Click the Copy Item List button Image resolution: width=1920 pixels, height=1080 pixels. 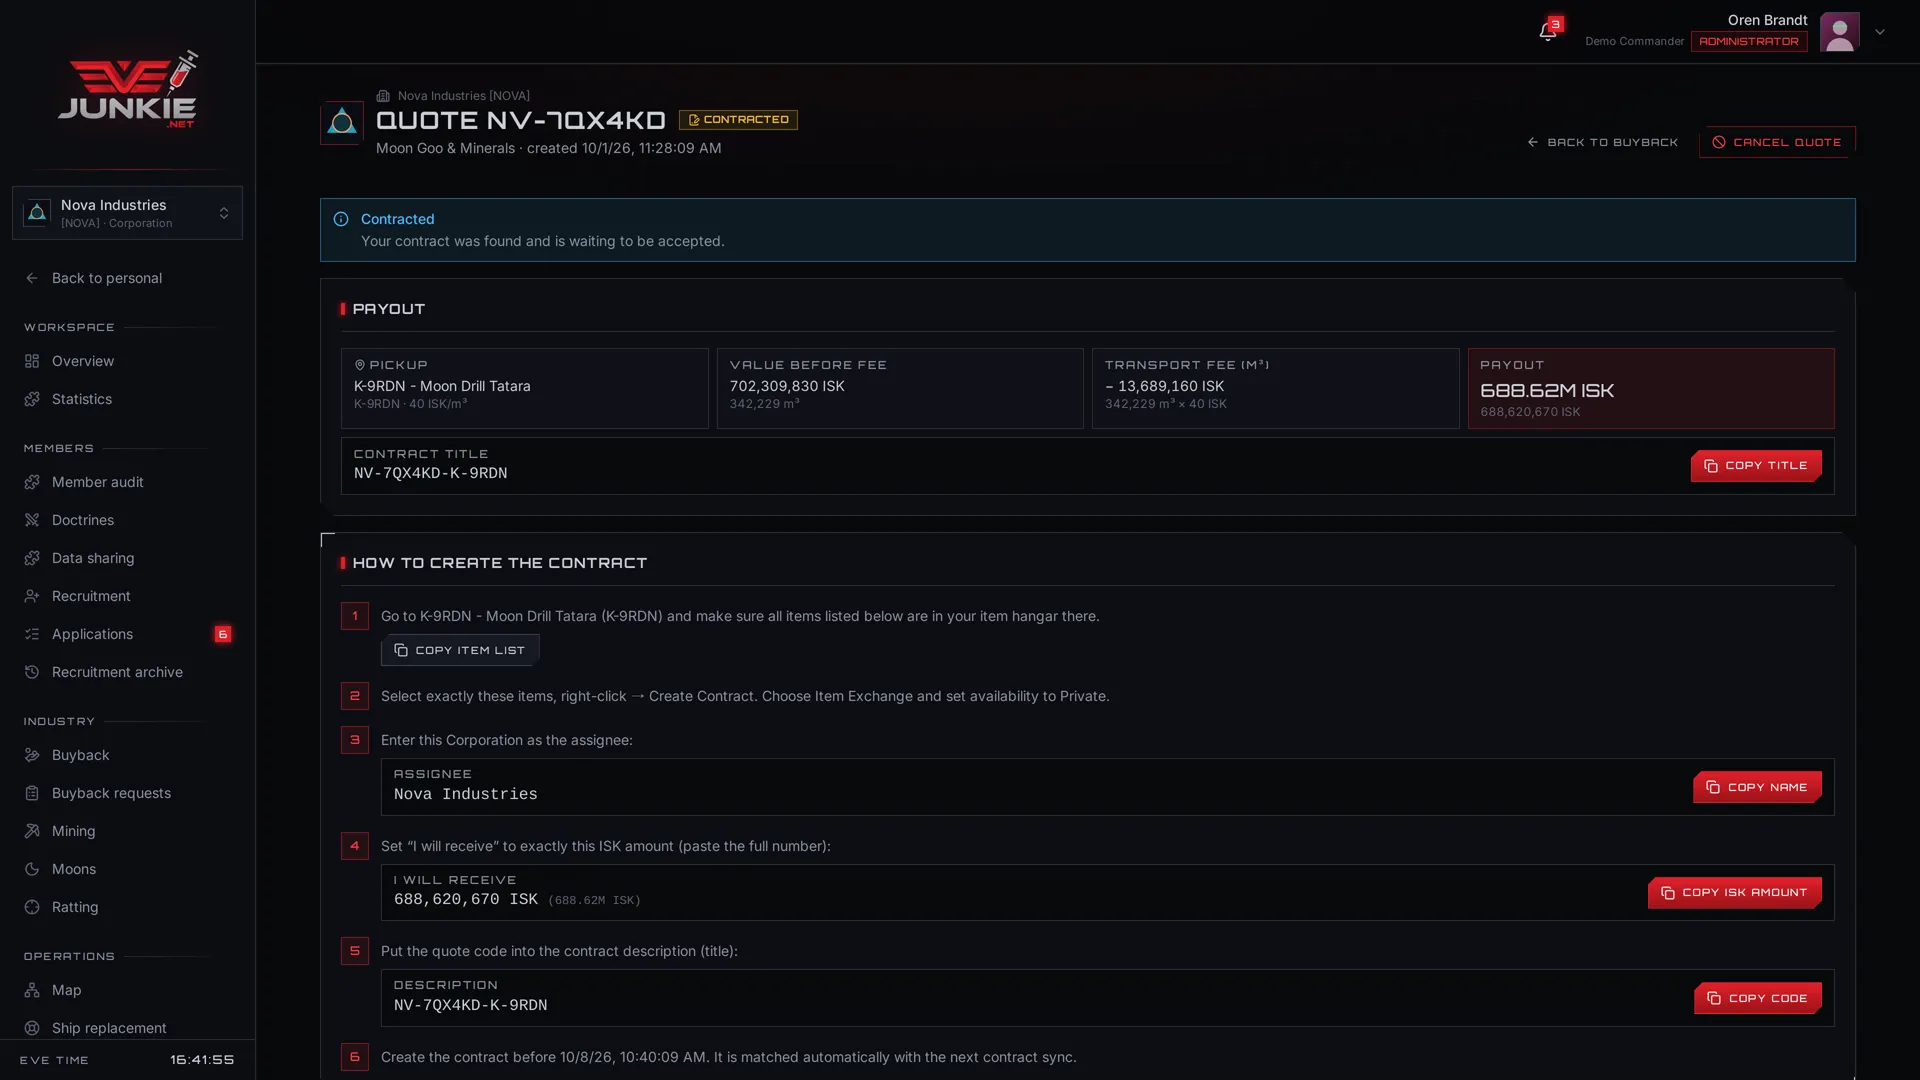pos(460,650)
